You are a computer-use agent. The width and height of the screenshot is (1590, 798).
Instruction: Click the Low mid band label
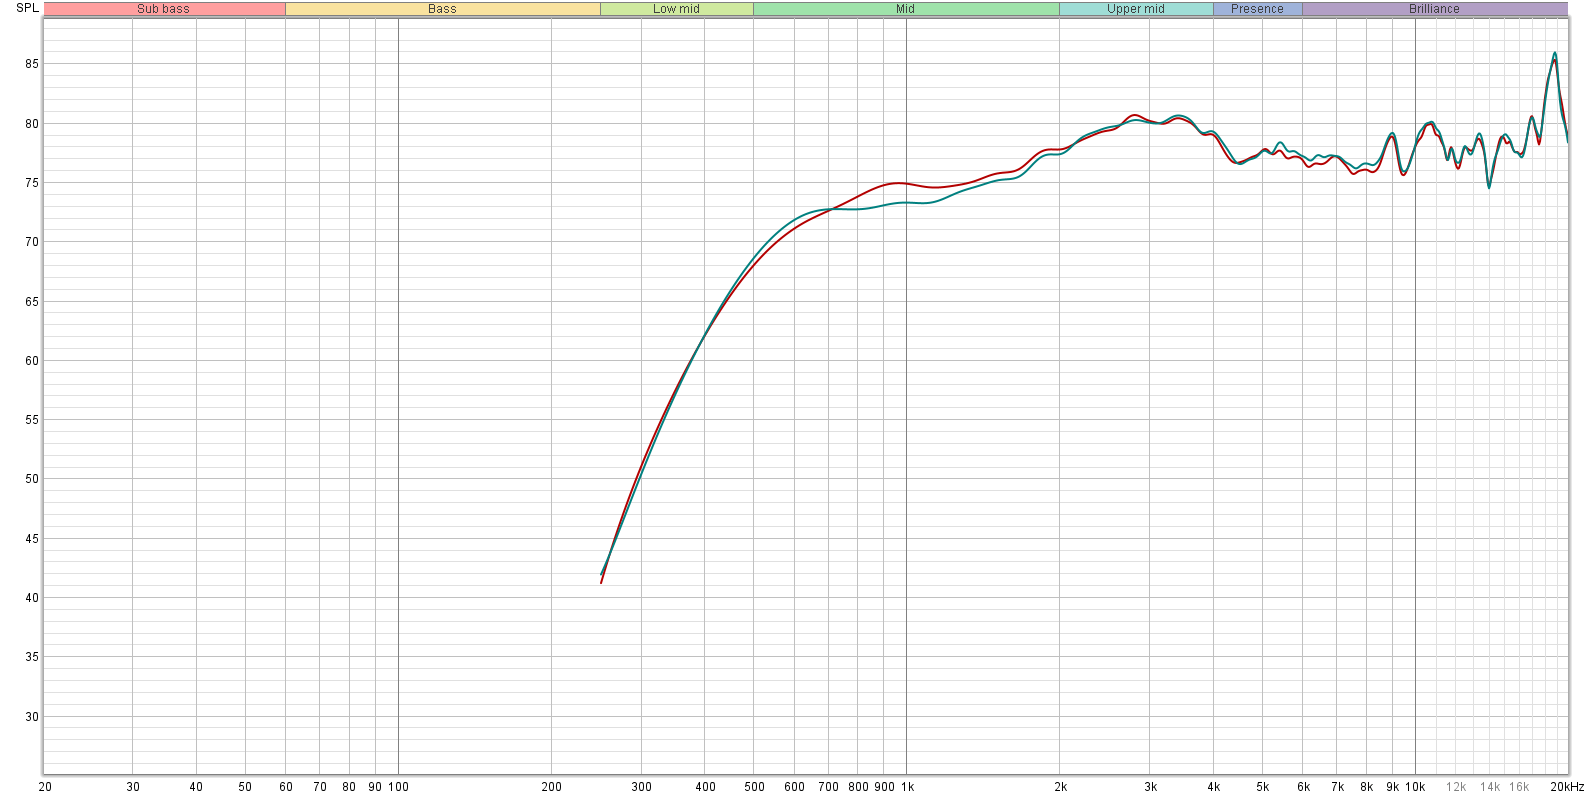pyautogui.click(x=677, y=9)
